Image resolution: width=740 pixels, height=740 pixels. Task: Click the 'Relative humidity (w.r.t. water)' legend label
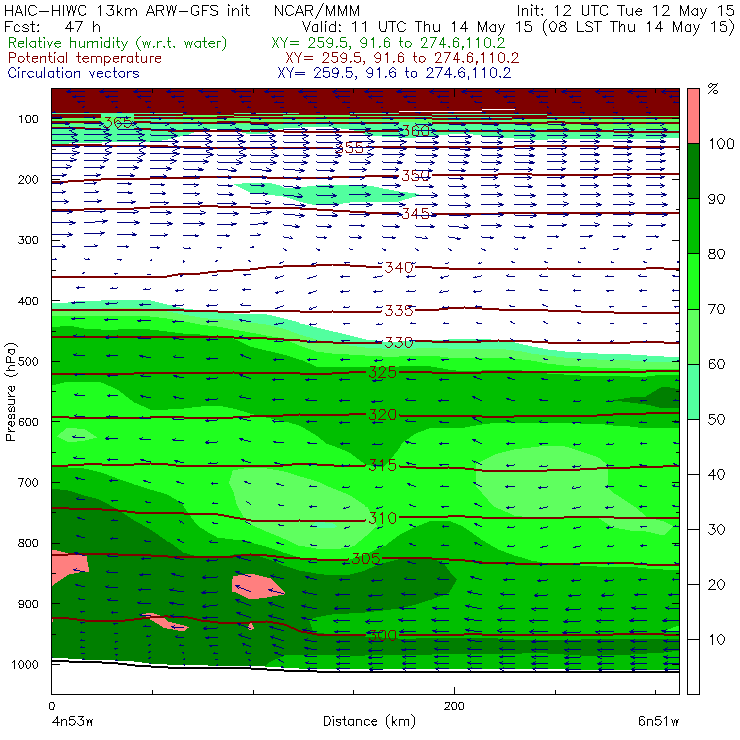click(x=118, y=43)
